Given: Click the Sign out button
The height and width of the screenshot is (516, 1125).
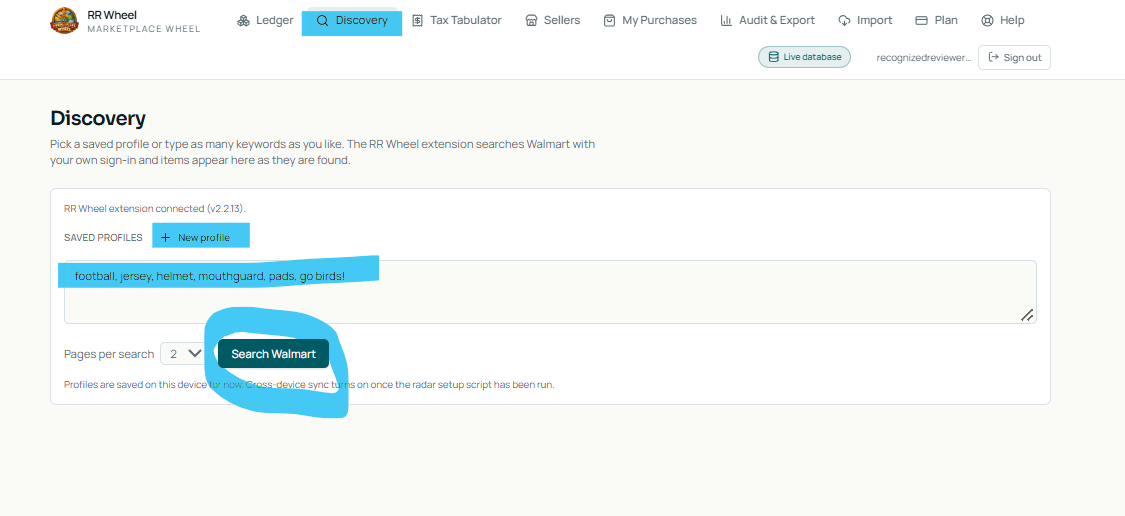Looking at the screenshot, I should (x=1015, y=57).
